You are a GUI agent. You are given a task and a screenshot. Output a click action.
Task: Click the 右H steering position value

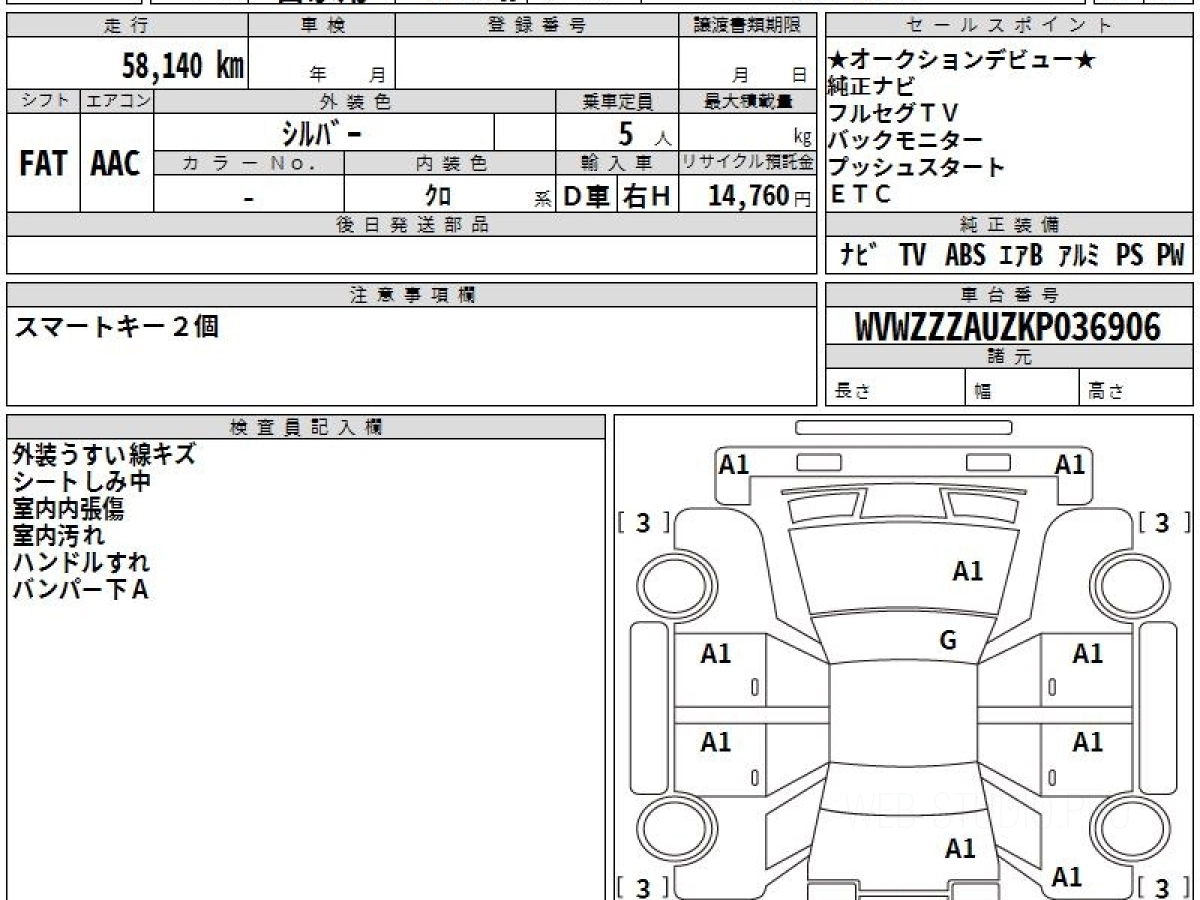[647, 196]
